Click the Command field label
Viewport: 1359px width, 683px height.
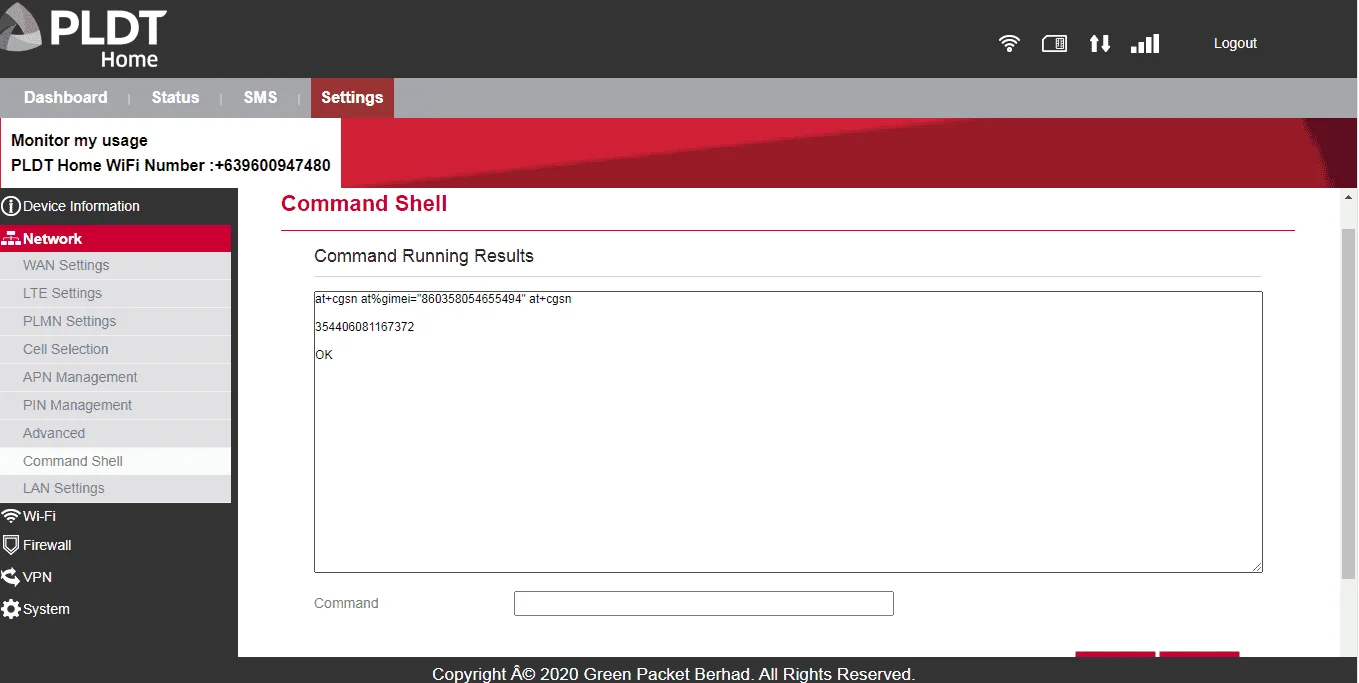pos(346,603)
